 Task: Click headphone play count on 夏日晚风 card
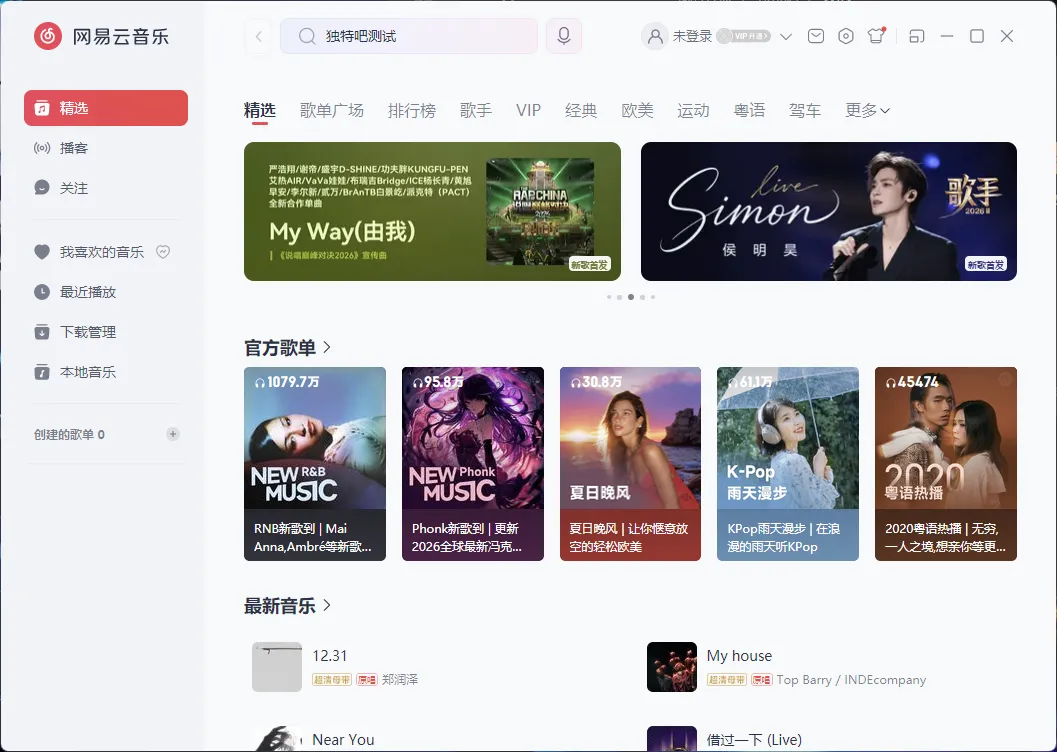[596, 382]
